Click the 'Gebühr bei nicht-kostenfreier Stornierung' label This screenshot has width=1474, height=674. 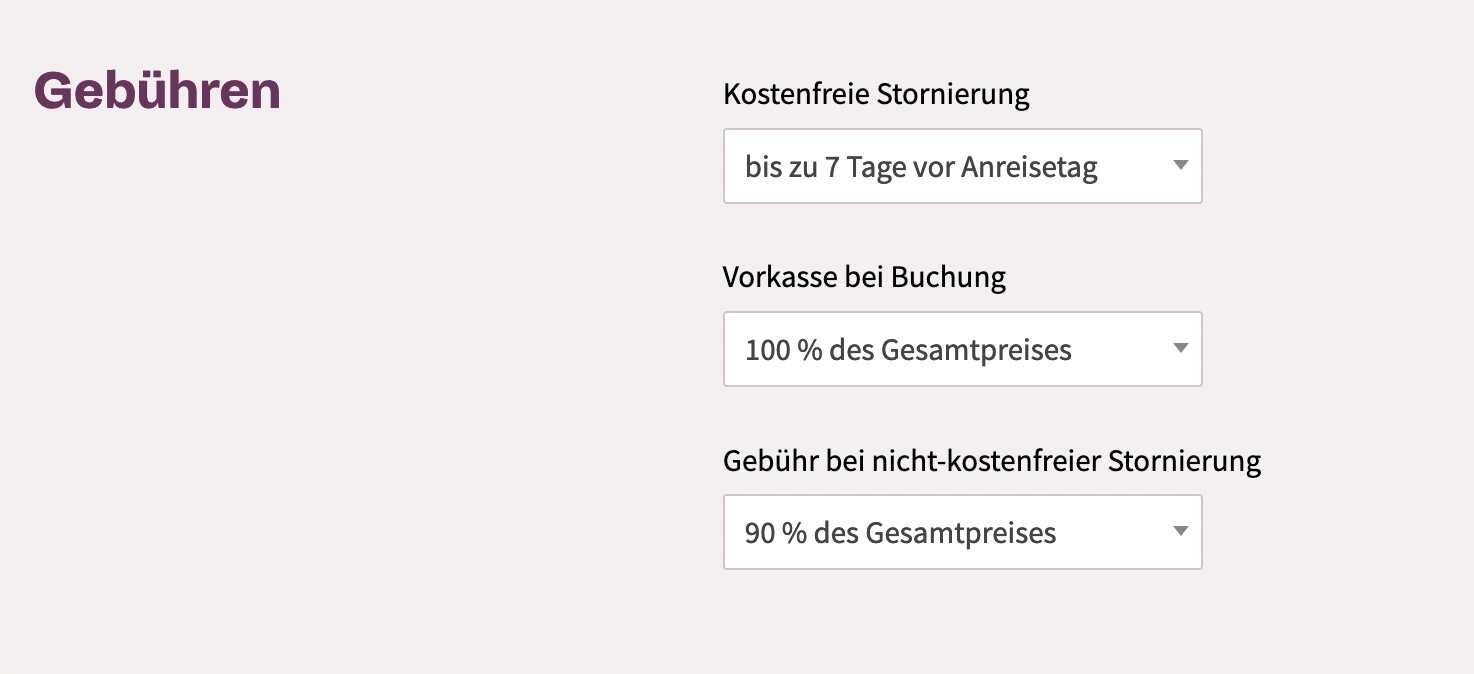pos(992,461)
